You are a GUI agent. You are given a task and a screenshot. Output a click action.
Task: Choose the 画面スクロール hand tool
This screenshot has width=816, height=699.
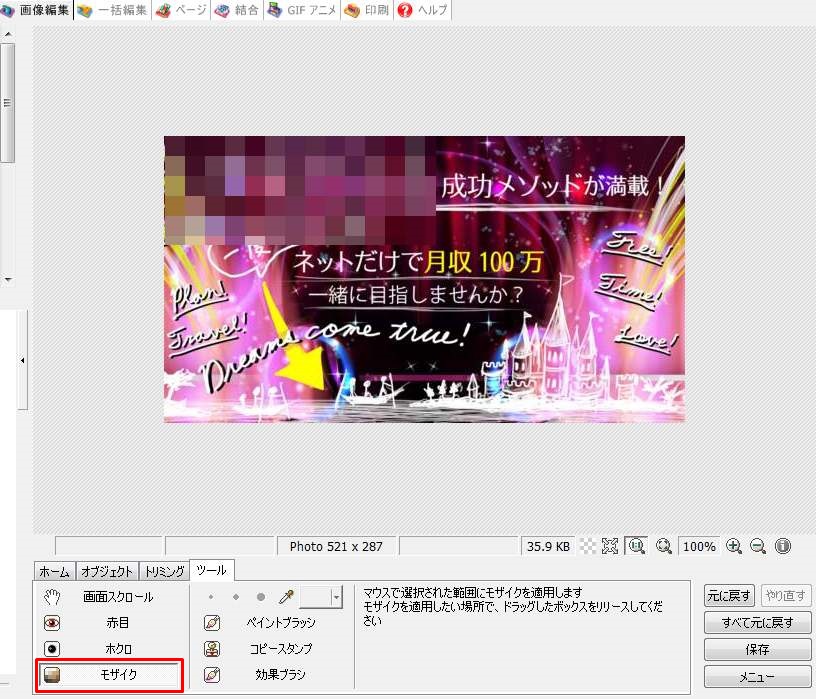tap(110, 597)
